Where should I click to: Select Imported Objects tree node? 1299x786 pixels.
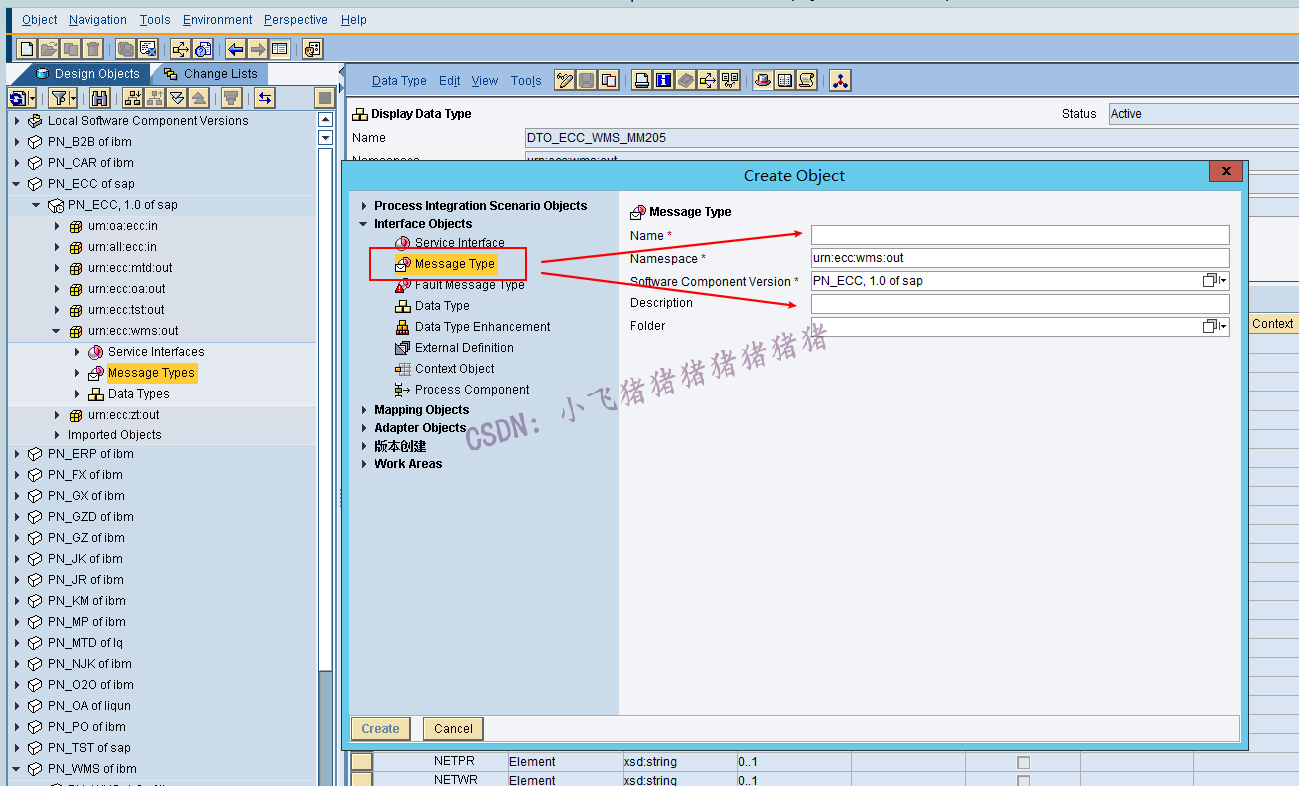pyautogui.click(x=114, y=435)
